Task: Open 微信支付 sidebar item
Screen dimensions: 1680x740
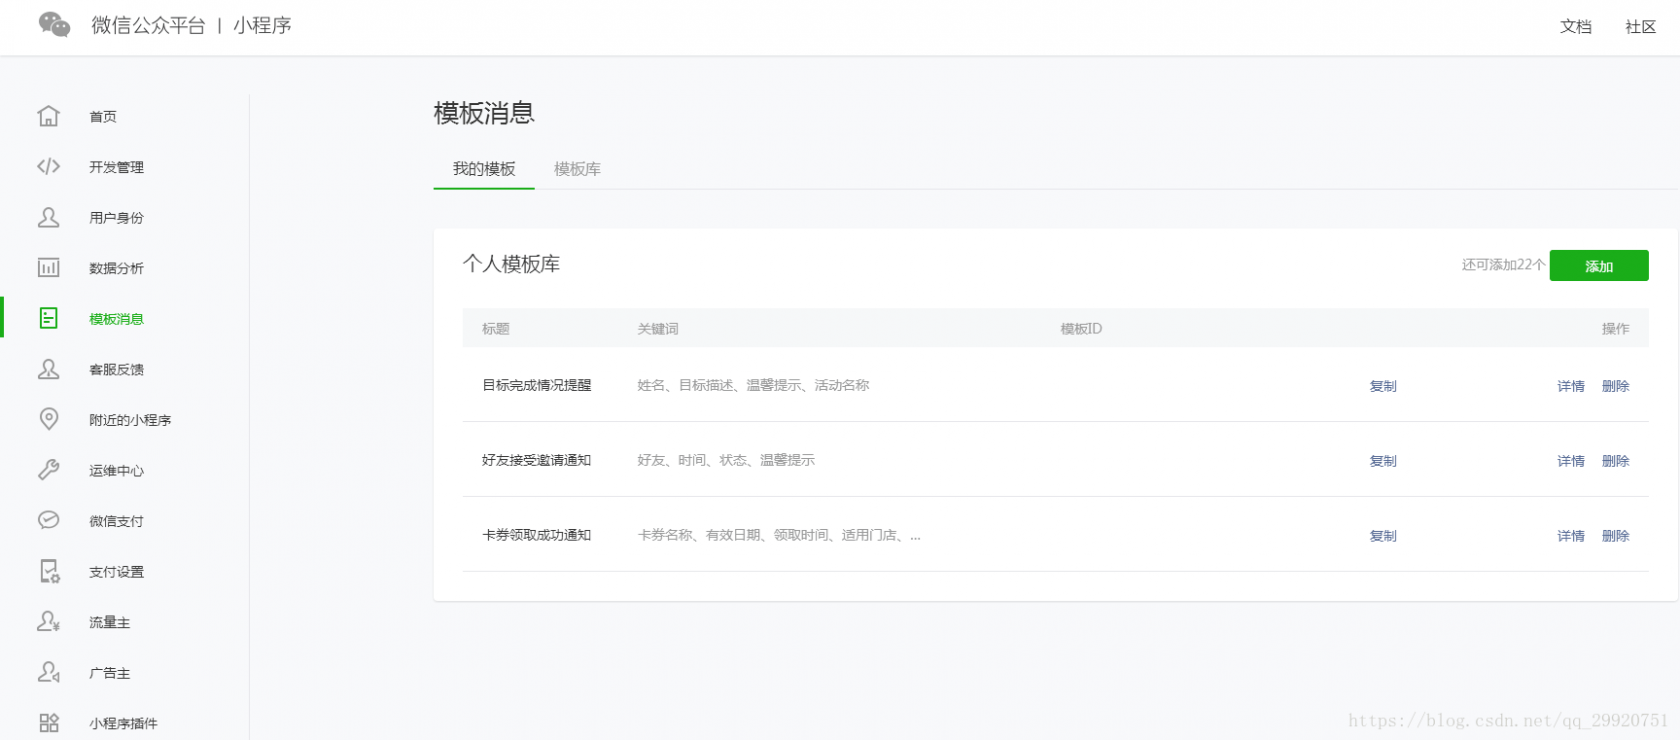Action: click(116, 521)
